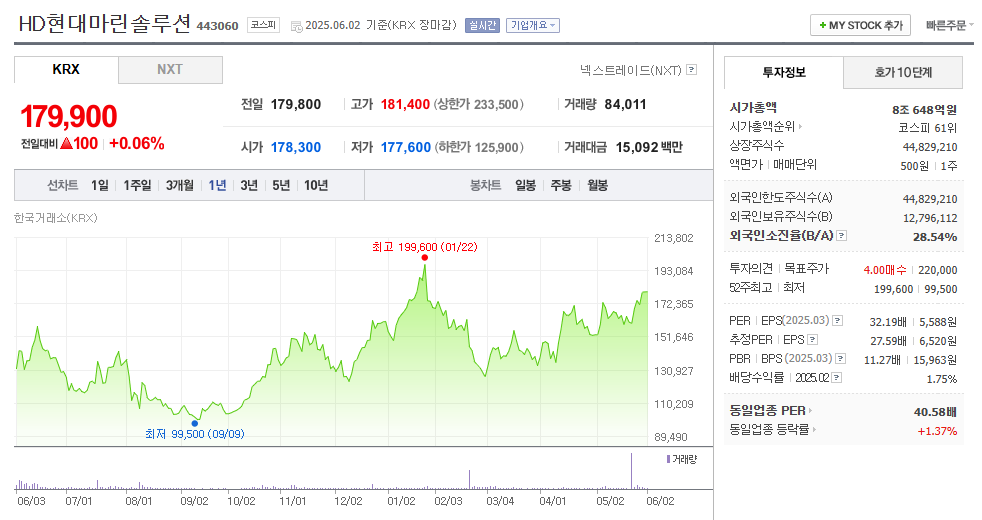This screenshot has width=982, height=520.
Task: Show the 주봉 candle chart
Action: (x=561, y=185)
